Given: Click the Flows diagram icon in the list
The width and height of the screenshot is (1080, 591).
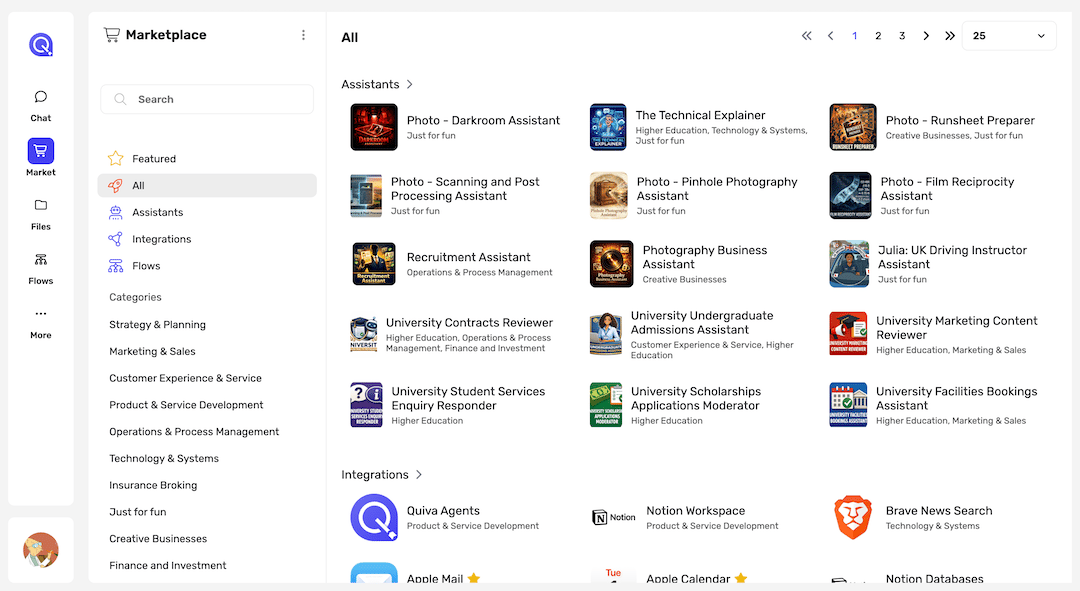Looking at the screenshot, I should (x=116, y=266).
